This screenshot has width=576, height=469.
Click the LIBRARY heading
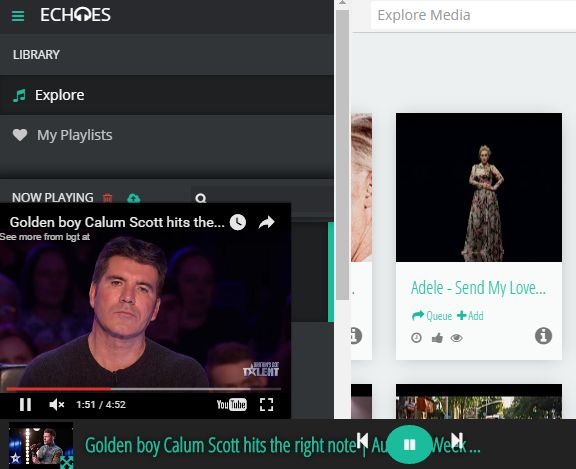click(x=36, y=55)
